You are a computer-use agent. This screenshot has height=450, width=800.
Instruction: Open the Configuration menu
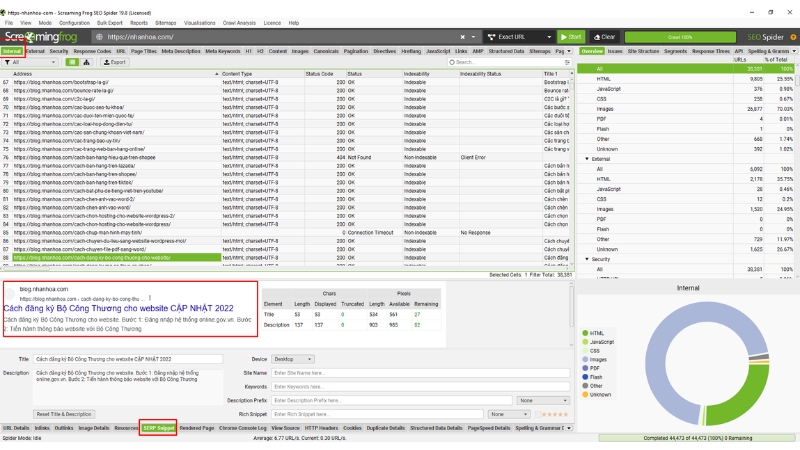pos(74,23)
